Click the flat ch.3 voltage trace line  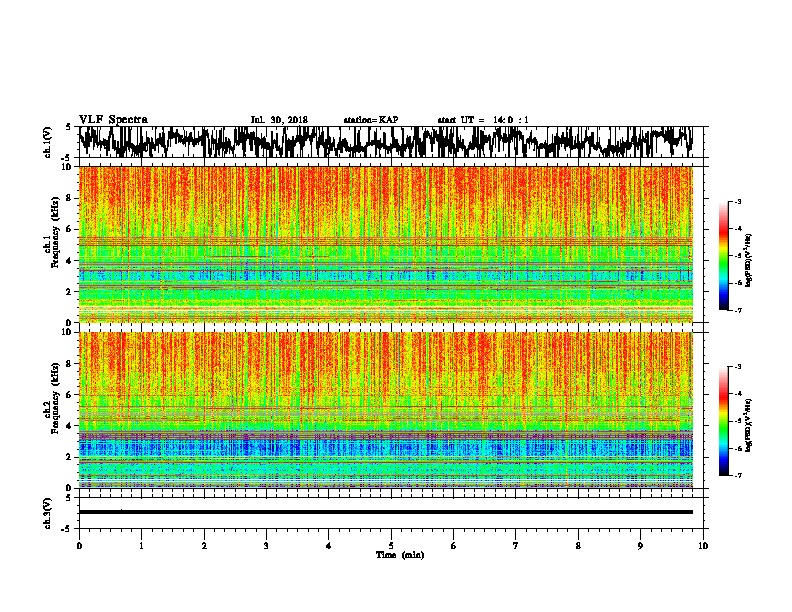pyautogui.click(x=386, y=512)
